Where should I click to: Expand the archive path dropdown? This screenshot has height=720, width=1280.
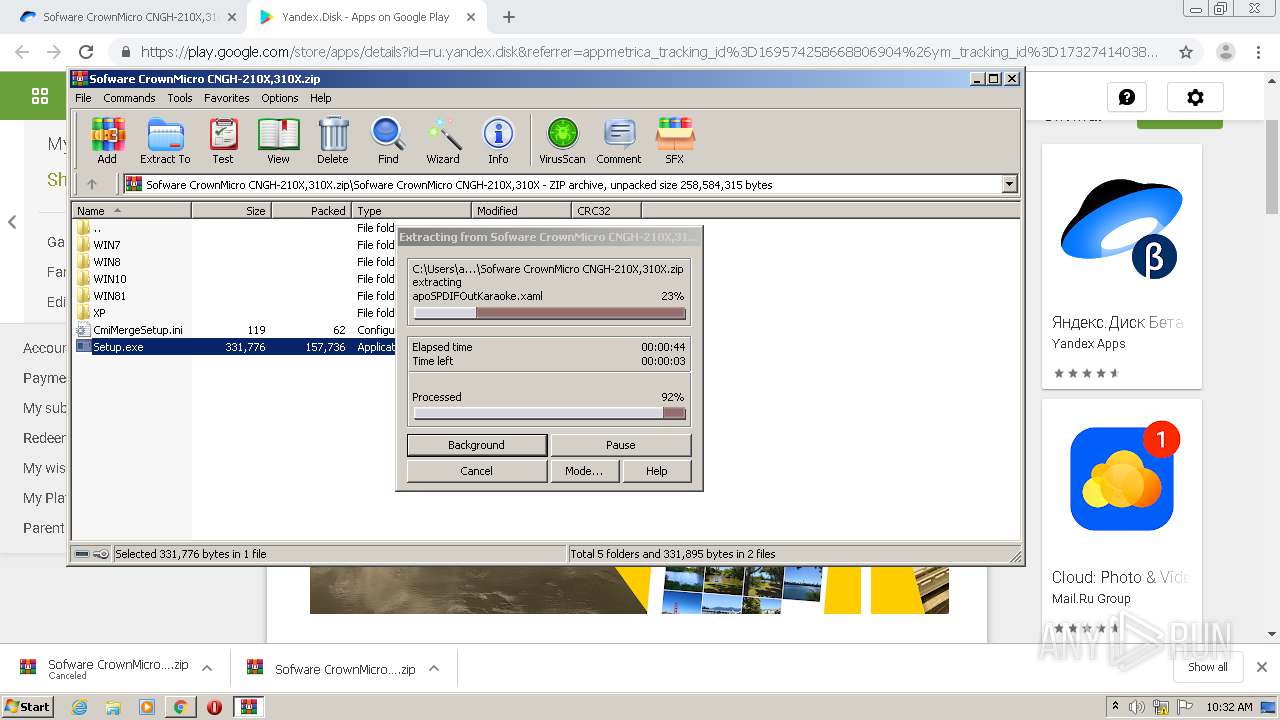point(1009,184)
